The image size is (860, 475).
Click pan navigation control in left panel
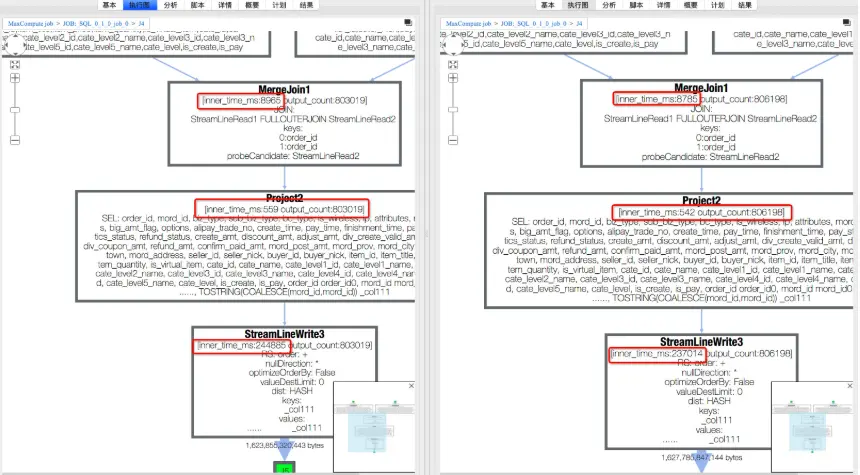(x=15, y=44)
